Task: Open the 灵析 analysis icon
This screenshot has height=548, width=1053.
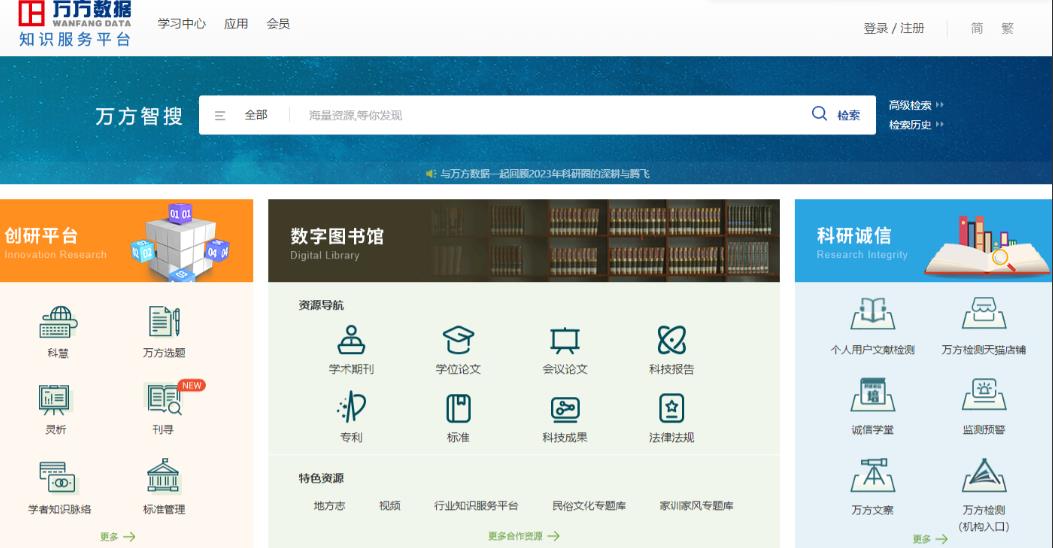Action: click(54, 399)
